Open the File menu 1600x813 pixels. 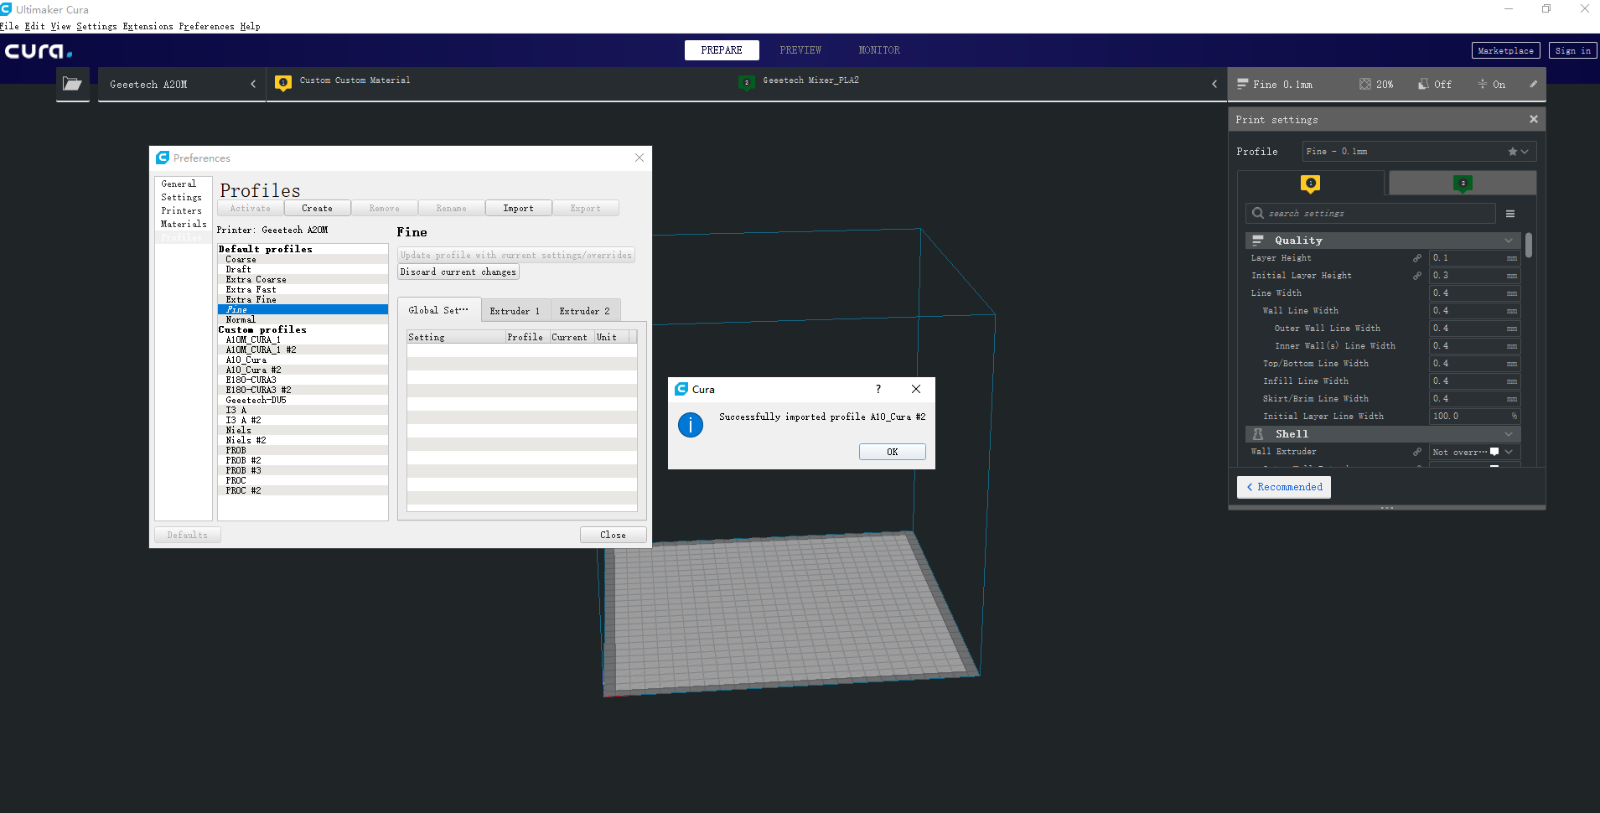coord(9,26)
